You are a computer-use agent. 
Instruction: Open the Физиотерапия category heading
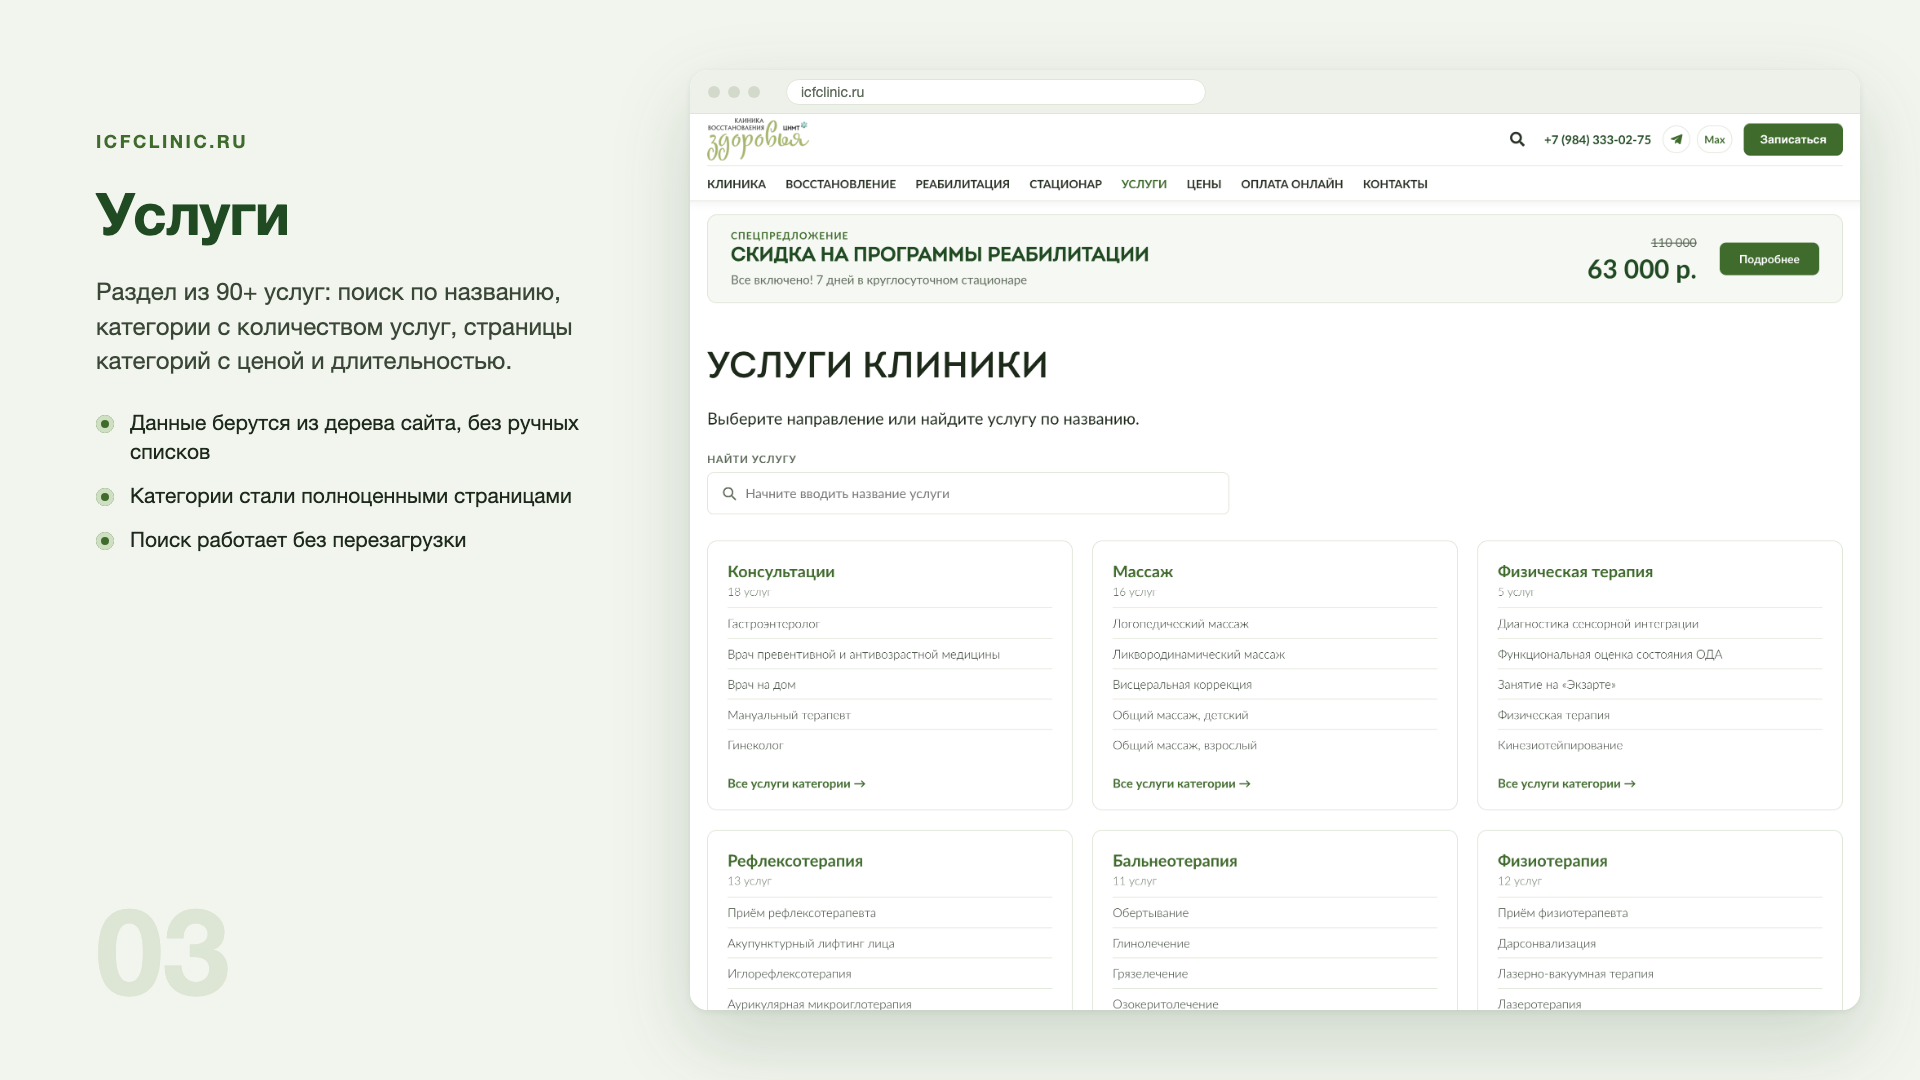(x=1552, y=861)
